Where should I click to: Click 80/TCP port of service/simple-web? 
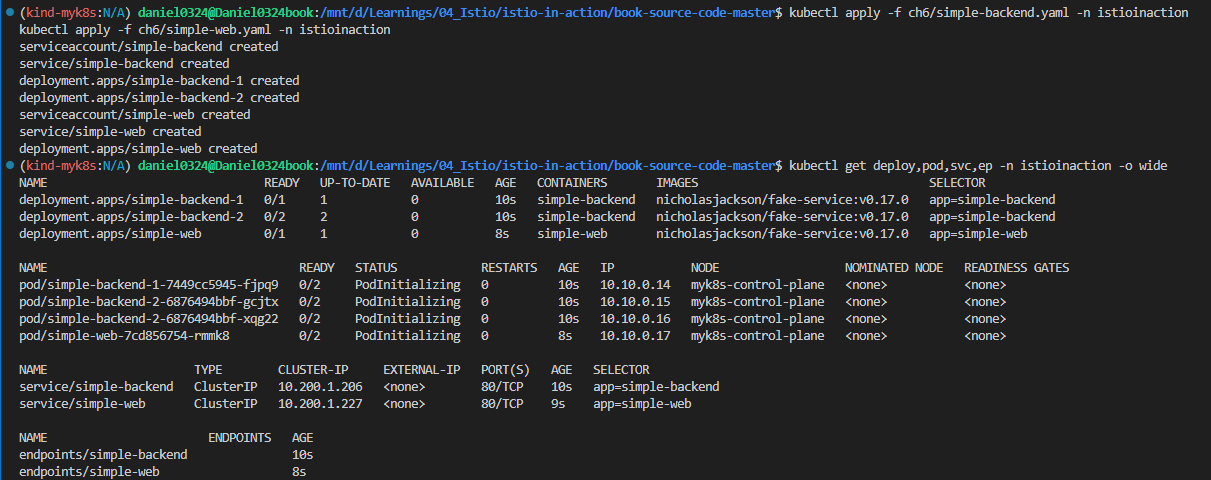click(502, 404)
